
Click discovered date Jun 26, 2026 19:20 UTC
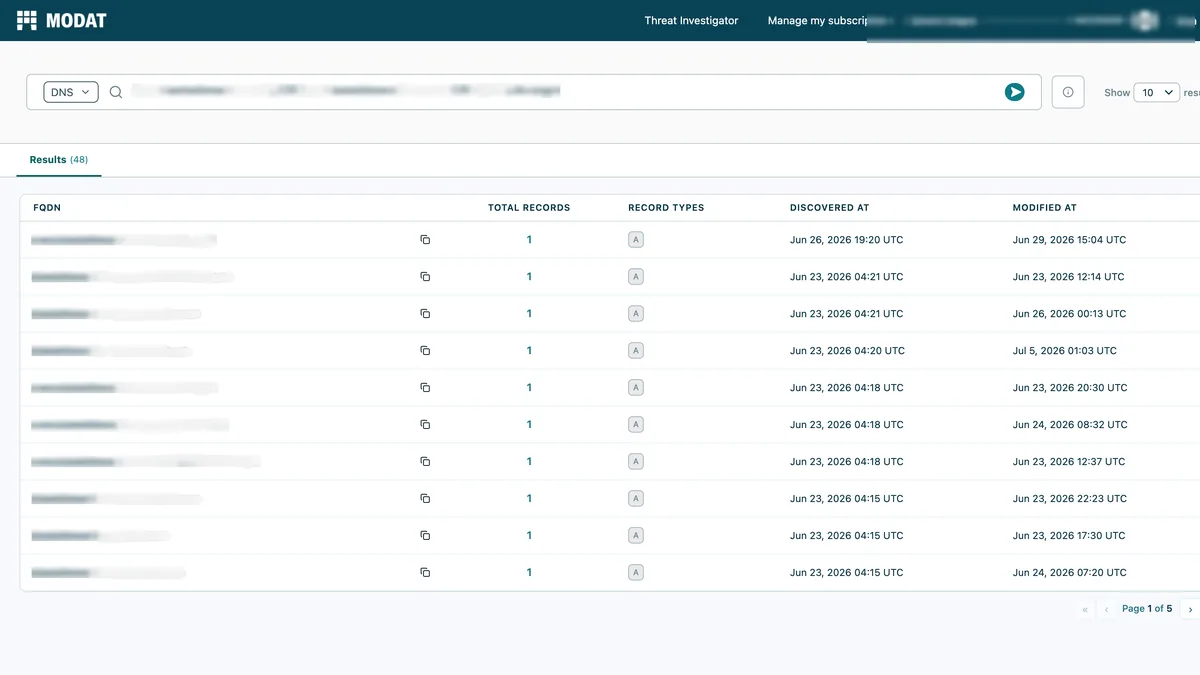click(846, 240)
